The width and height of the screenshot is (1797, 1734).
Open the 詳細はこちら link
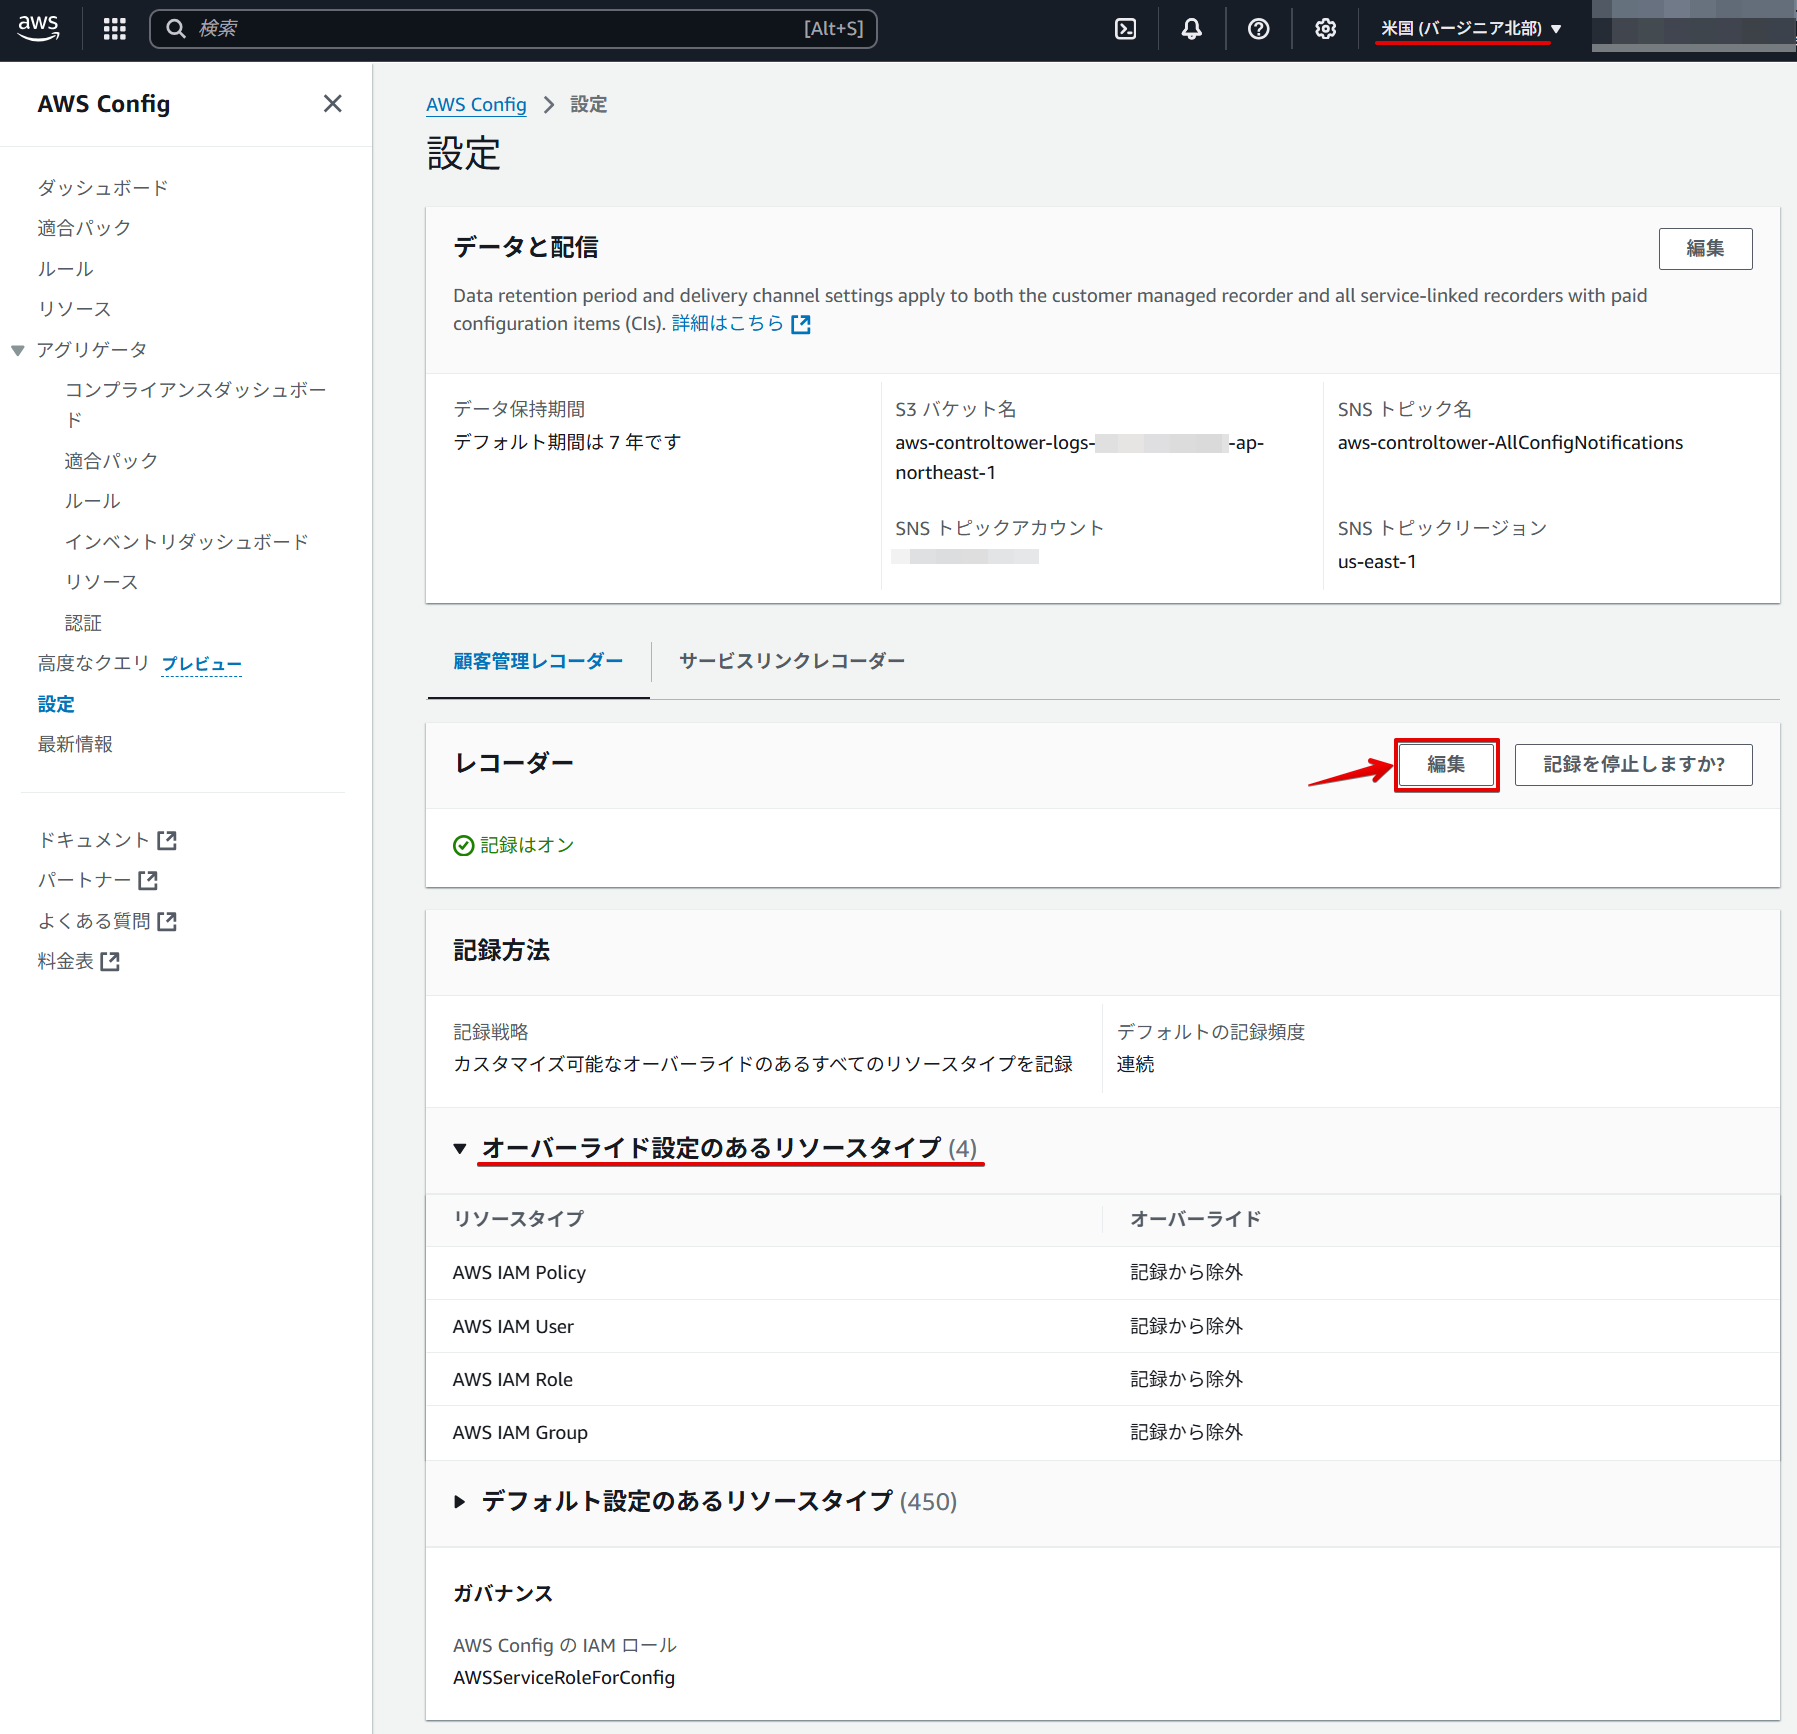pos(728,324)
